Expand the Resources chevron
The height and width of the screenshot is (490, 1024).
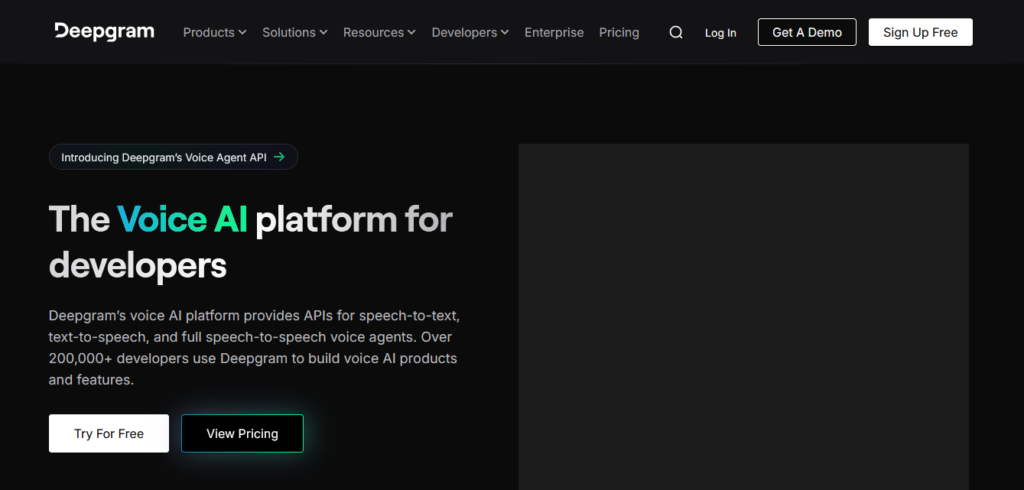[x=411, y=33]
